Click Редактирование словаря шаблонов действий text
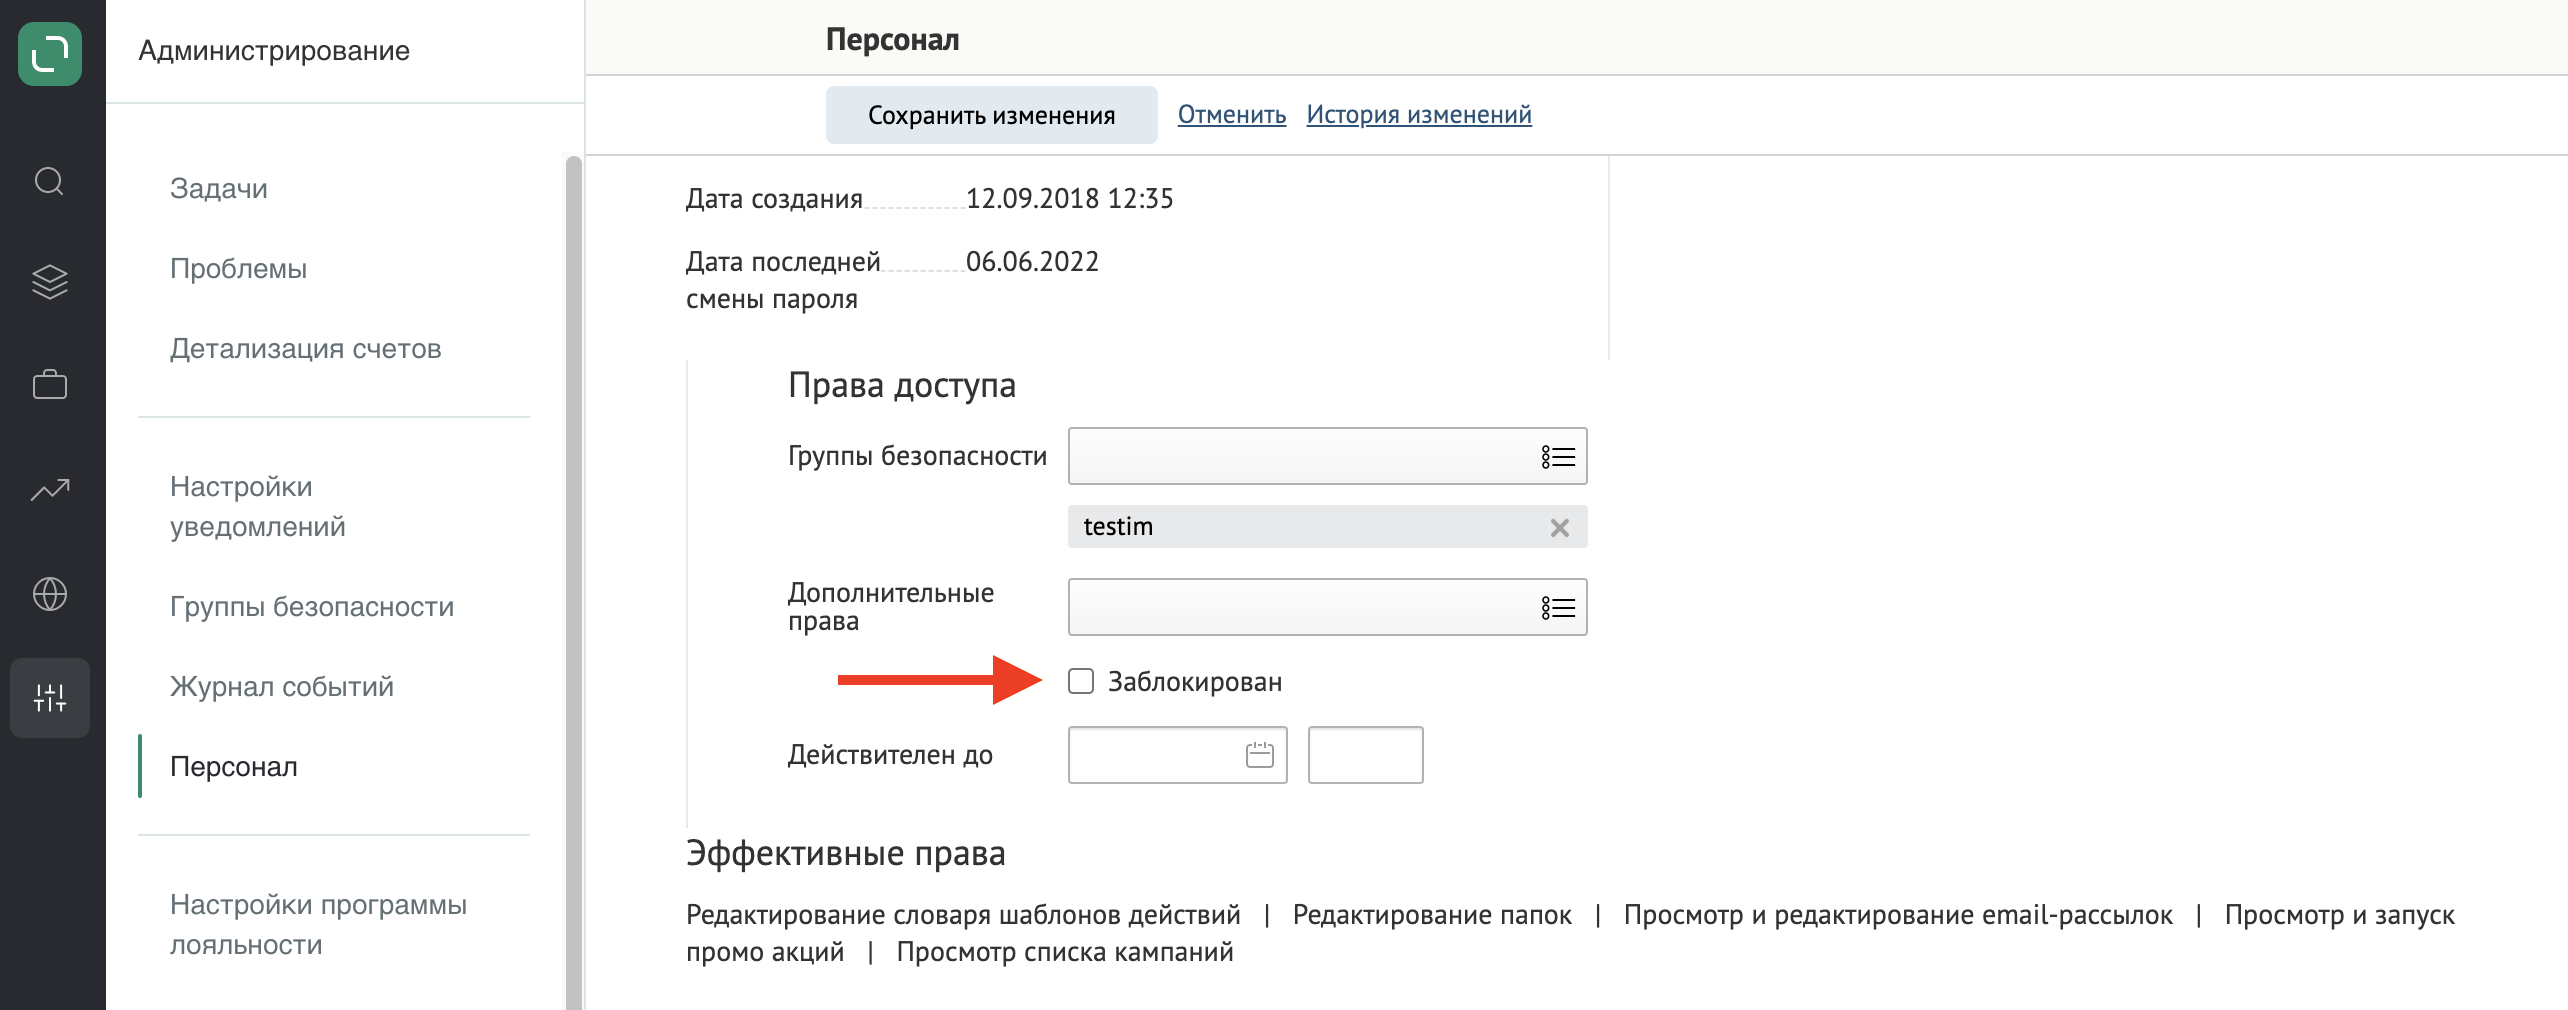The height and width of the screenshot is (1010, 2568). tap(963, 914)
